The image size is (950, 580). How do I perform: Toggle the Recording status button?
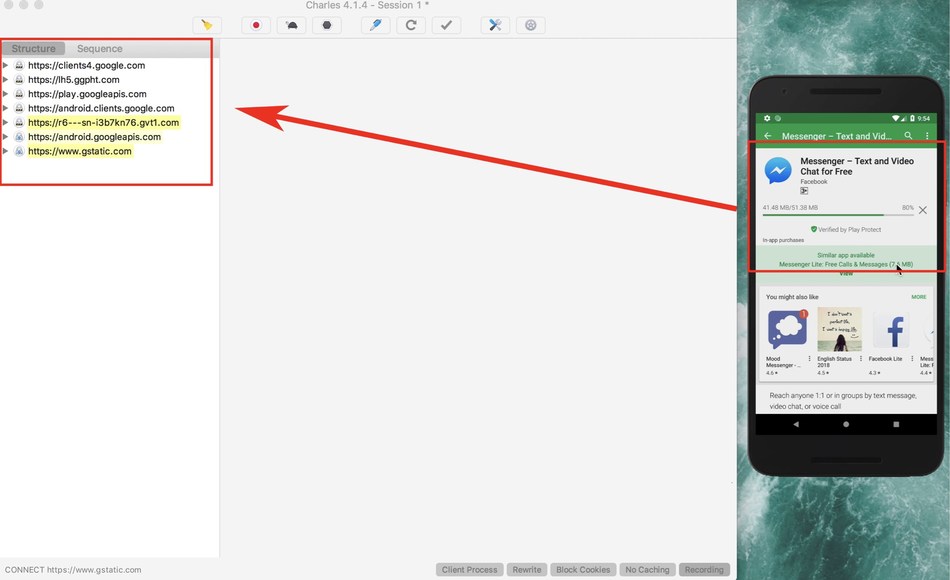coord(704,570)
